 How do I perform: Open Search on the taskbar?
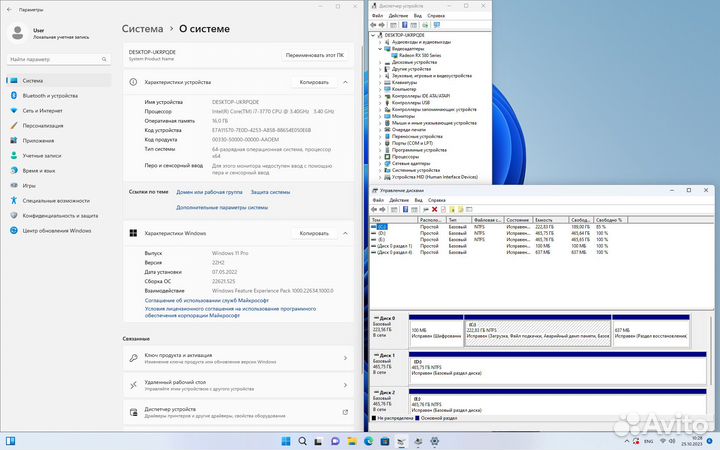pos(302,441)
